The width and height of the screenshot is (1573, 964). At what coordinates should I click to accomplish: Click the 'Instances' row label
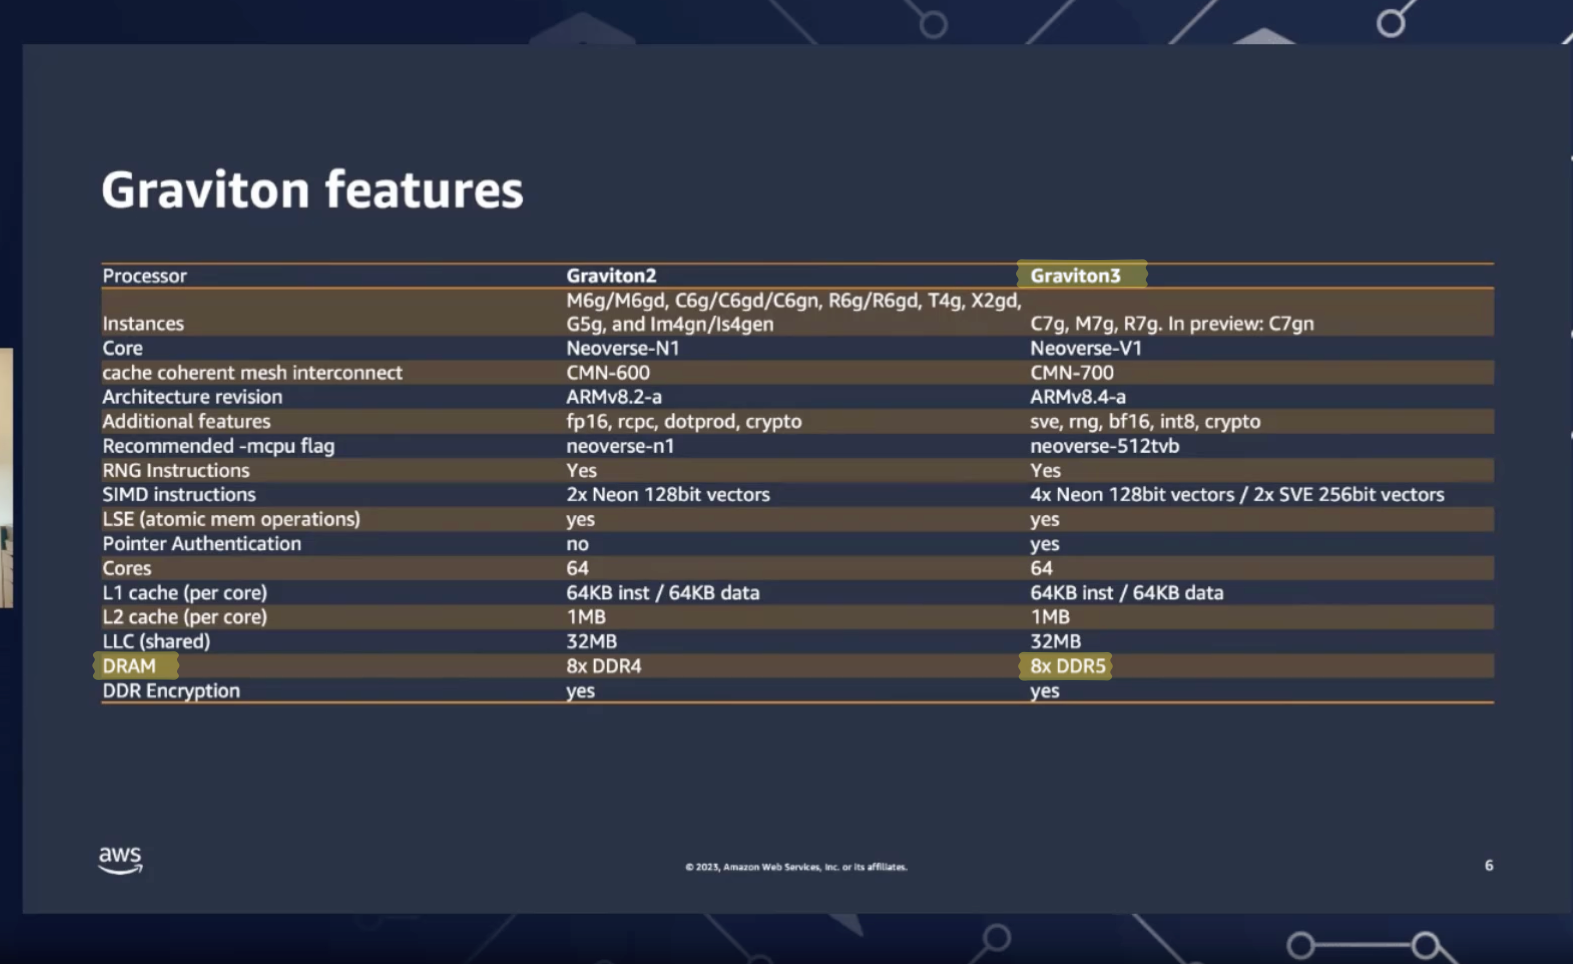[x=143, y=323]
